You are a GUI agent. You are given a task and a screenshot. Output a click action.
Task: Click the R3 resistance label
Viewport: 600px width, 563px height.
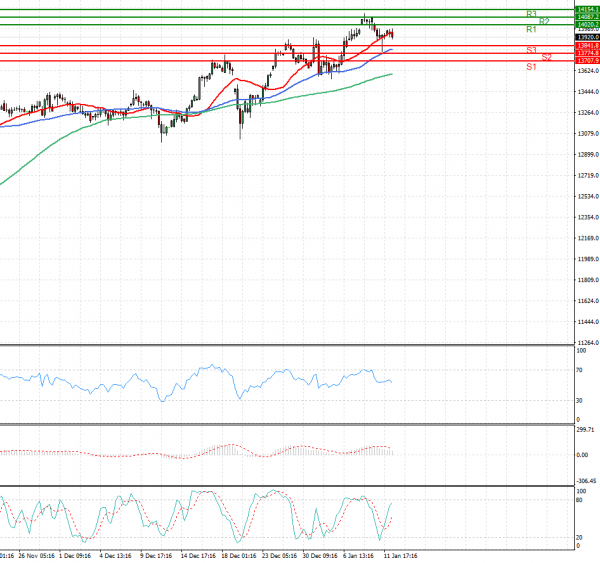coord(531,14)
